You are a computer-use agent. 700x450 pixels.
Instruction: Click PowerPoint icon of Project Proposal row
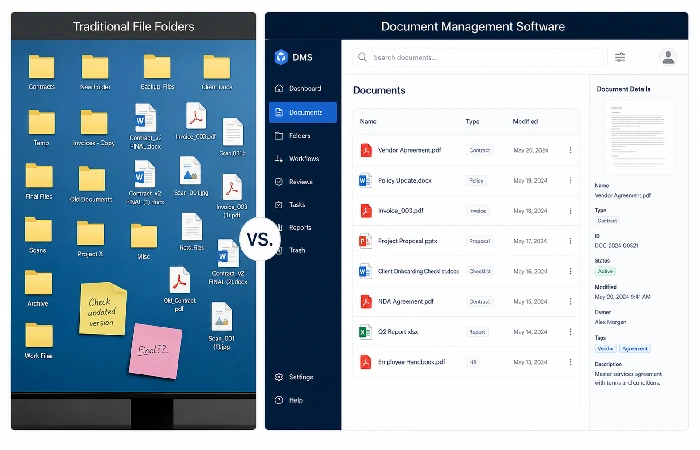click(x=365, y=241)
